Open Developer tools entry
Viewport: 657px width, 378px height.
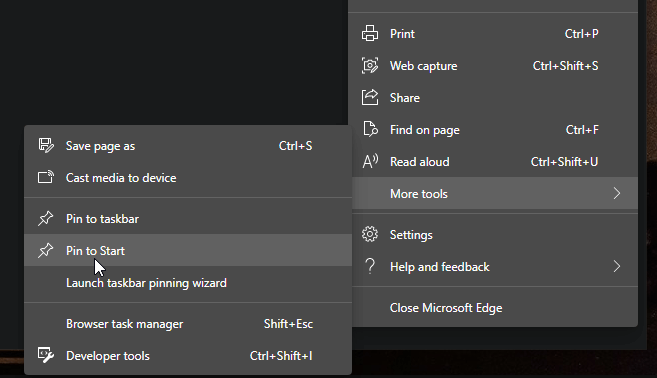(188, 356)
